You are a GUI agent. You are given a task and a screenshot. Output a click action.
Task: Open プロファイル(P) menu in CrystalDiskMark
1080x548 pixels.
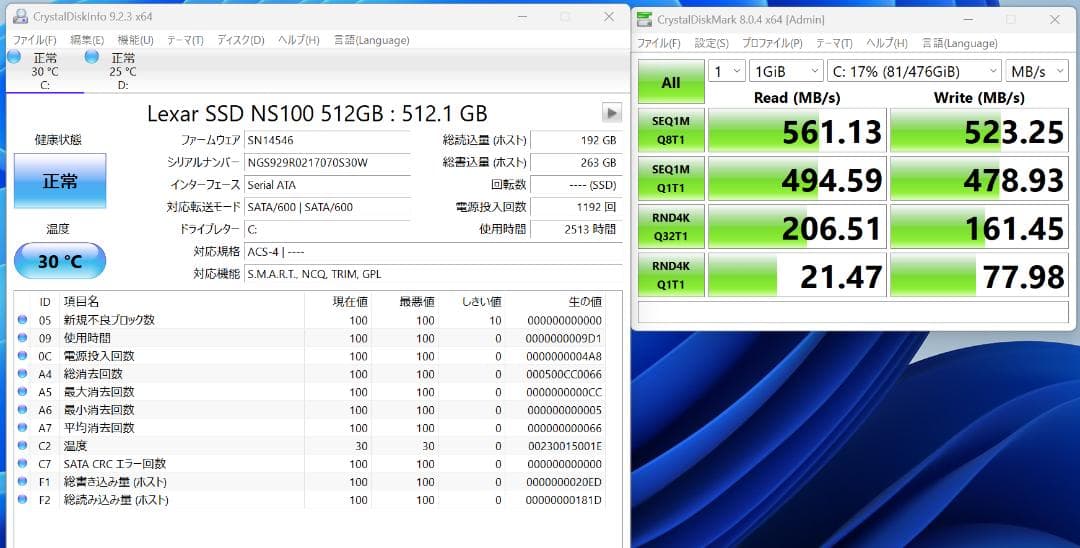772,43
